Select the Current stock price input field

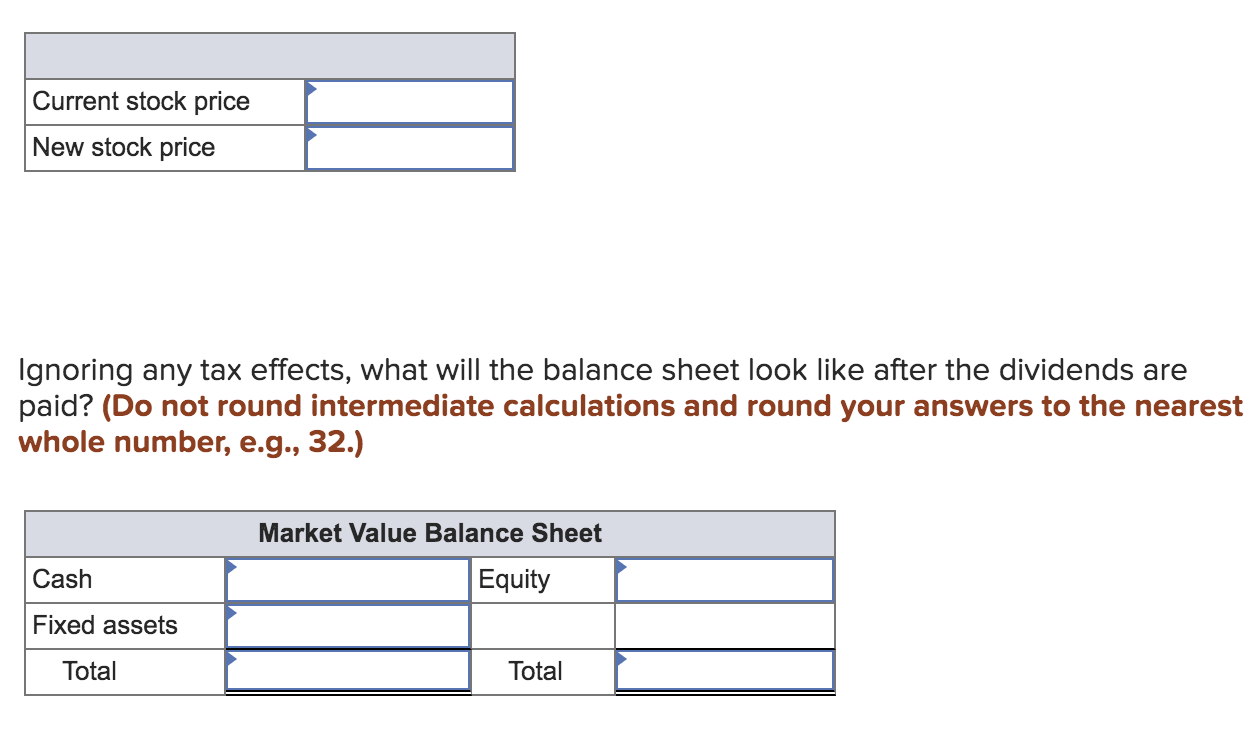(x=410, y=101)
